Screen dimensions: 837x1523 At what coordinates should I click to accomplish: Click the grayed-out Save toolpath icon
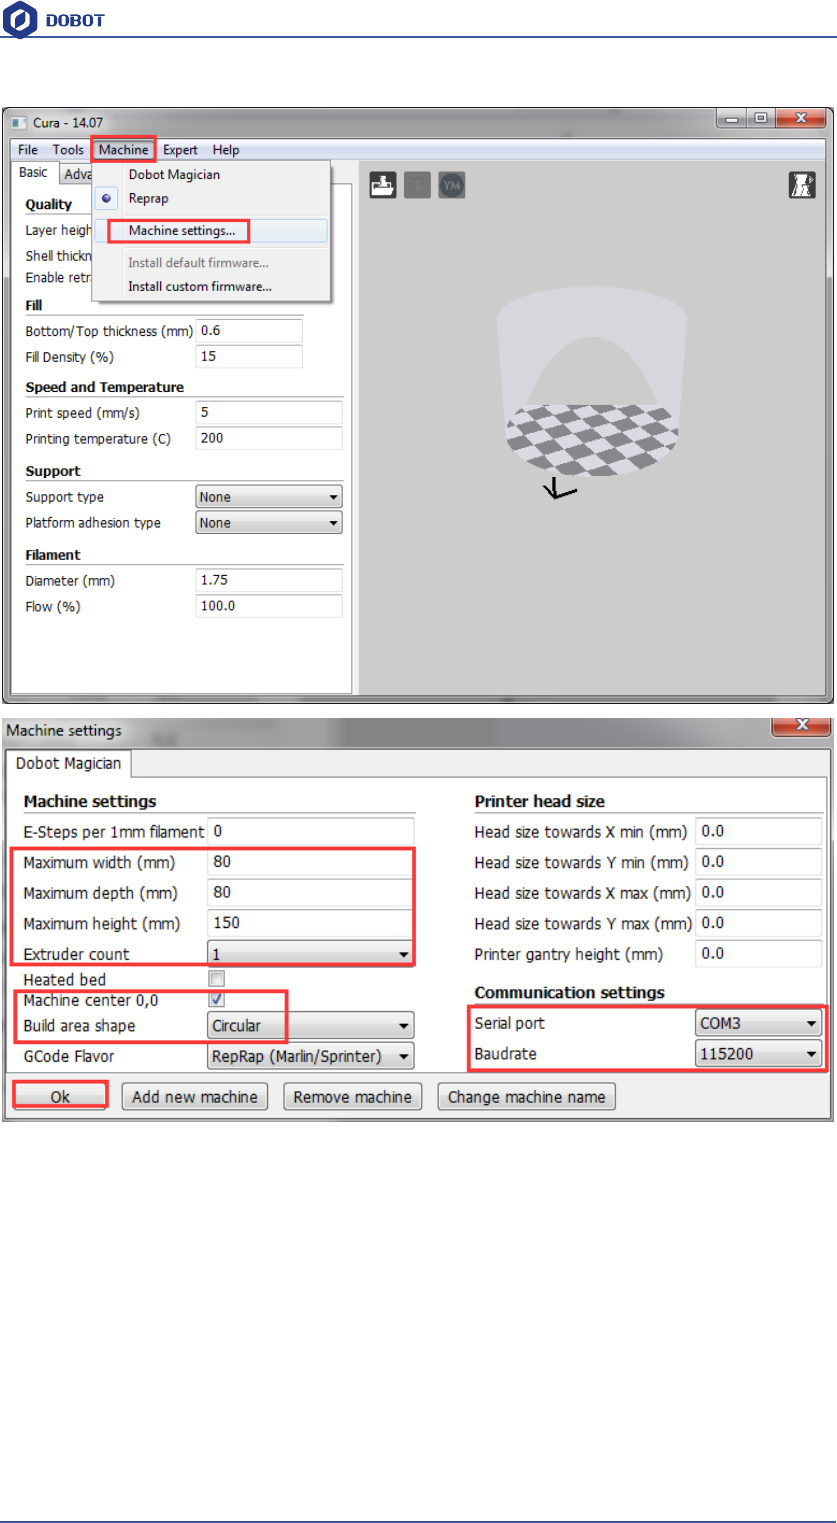click(x=417, y=185)
